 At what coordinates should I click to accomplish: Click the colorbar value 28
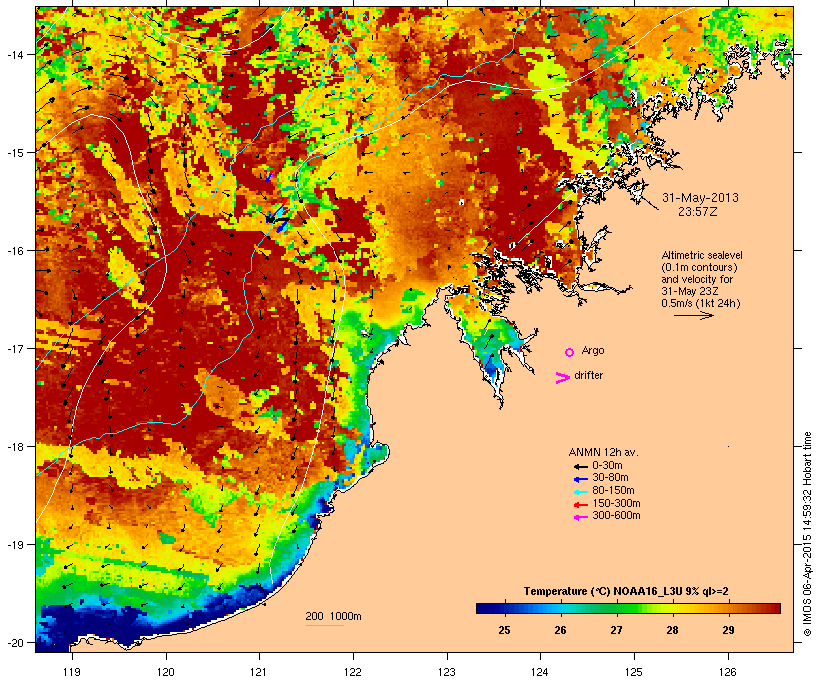[673, 630]
